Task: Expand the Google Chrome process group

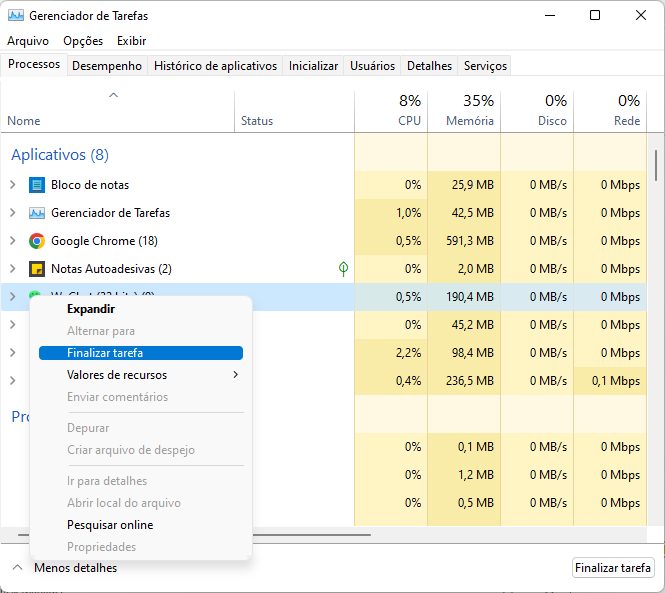Action: (x=12, y=241)
